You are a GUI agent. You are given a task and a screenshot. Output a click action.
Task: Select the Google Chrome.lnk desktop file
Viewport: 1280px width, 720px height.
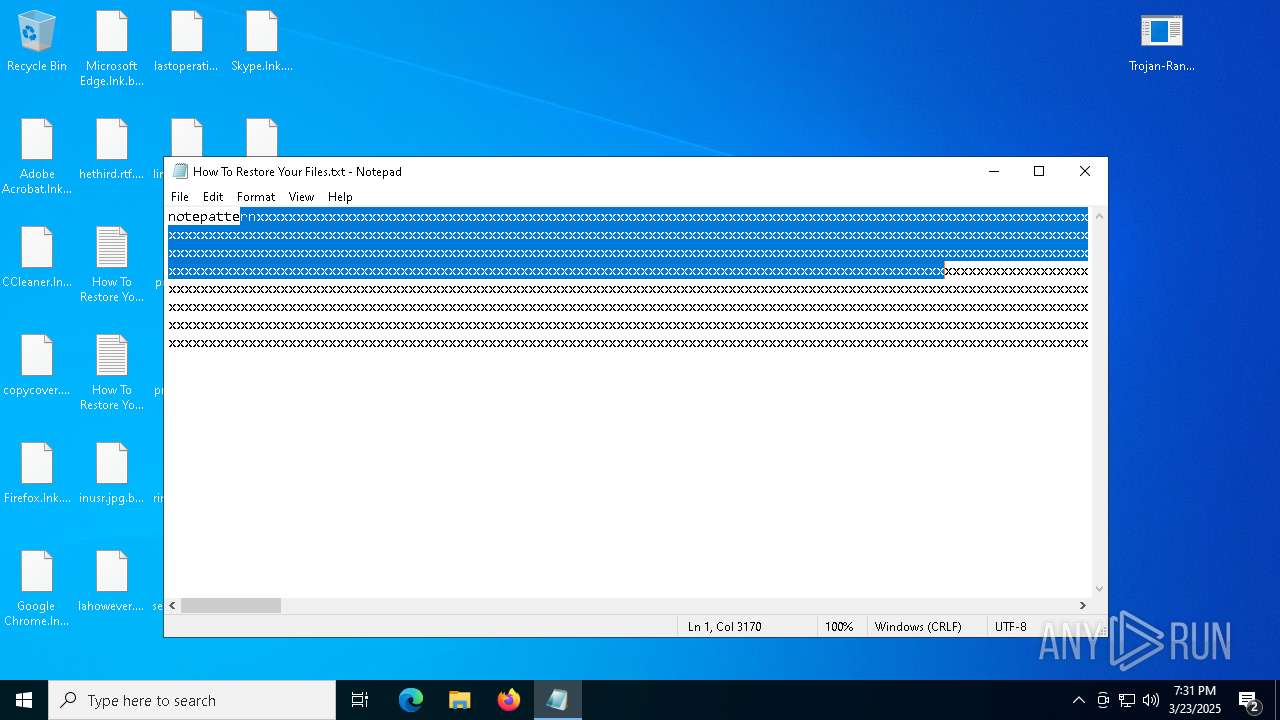tap(37, 589)
